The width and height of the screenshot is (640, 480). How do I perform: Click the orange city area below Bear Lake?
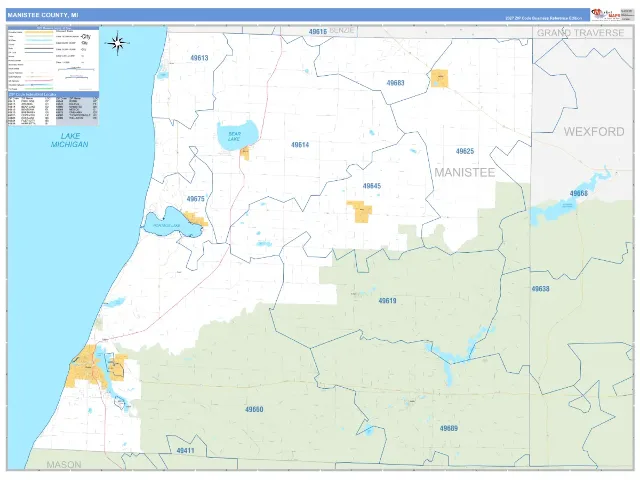245,153
